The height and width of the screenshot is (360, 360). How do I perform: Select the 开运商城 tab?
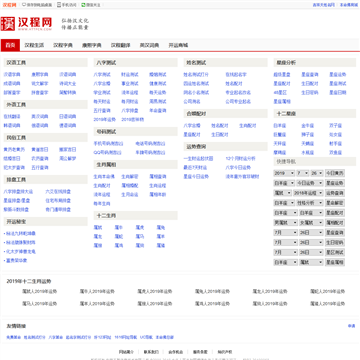[178, 45]
